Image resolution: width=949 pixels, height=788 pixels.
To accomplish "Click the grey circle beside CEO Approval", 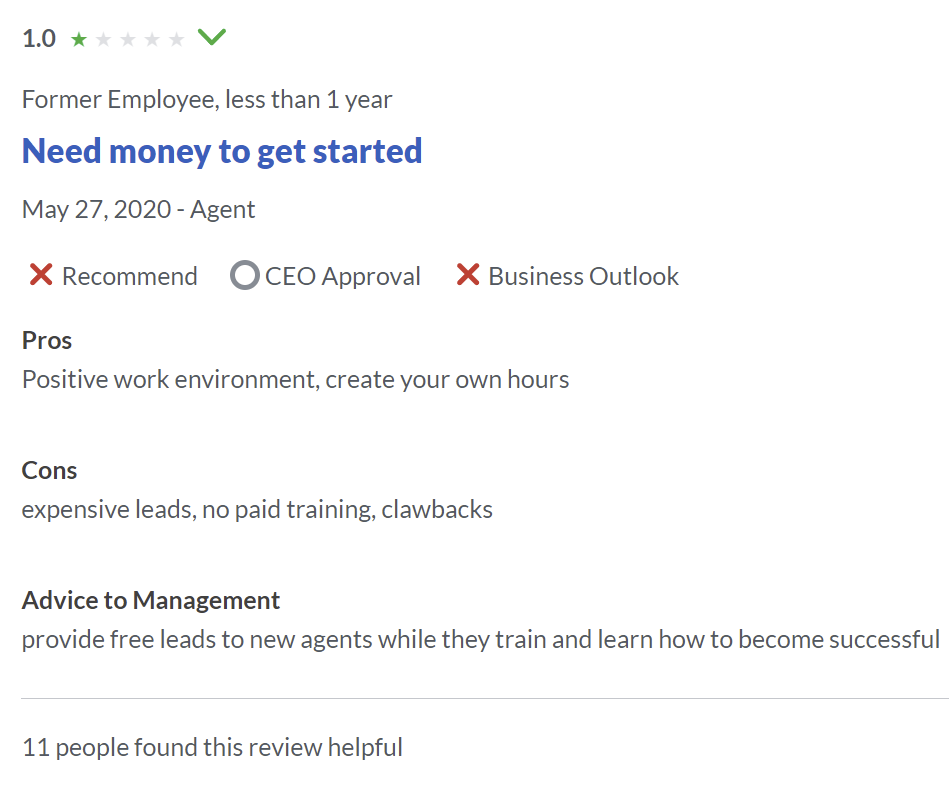I will [x=244, y=275].
